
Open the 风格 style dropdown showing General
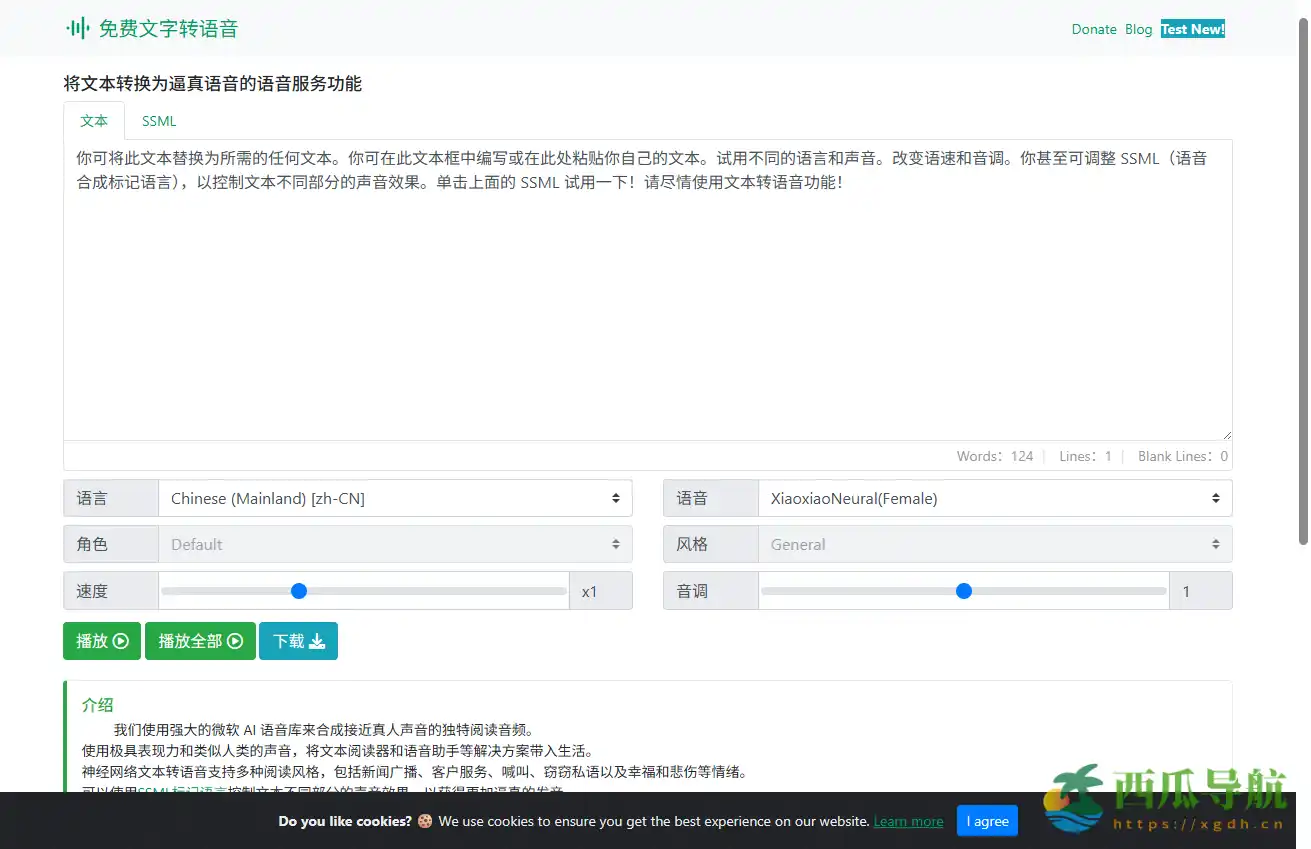click(995, 544)
